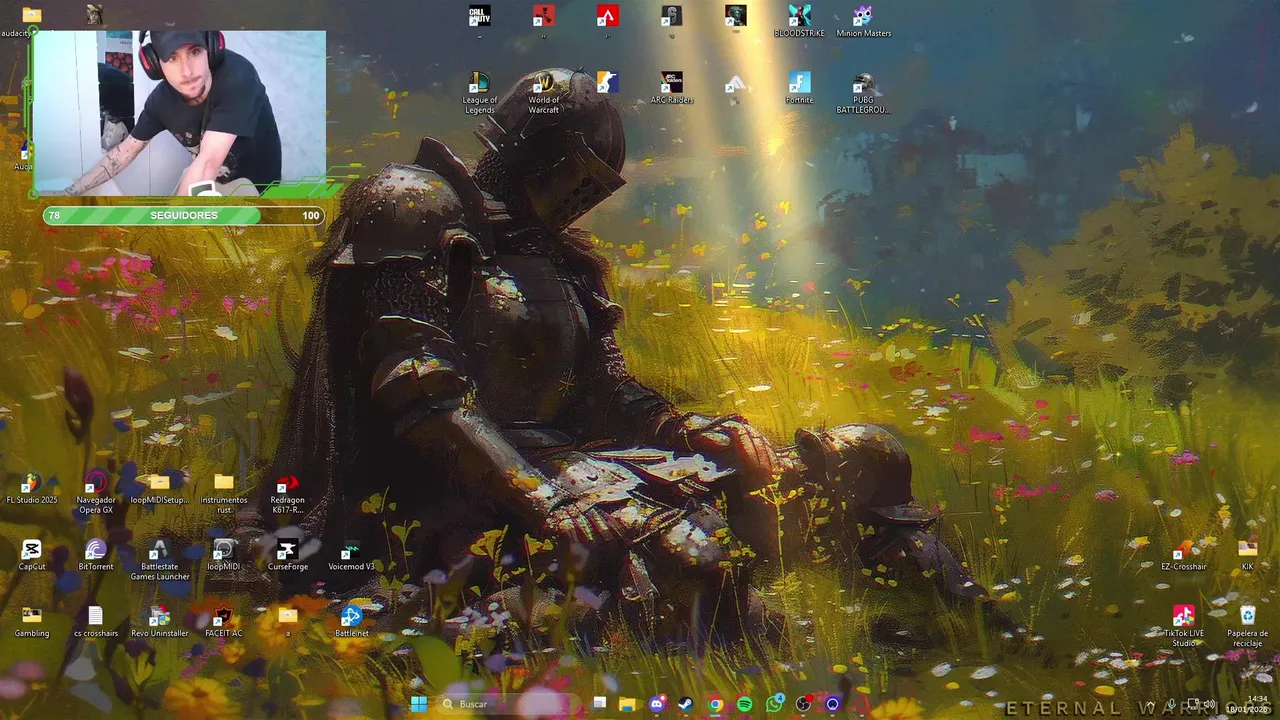Select the cs crosshairs text file

coord(96,622)
